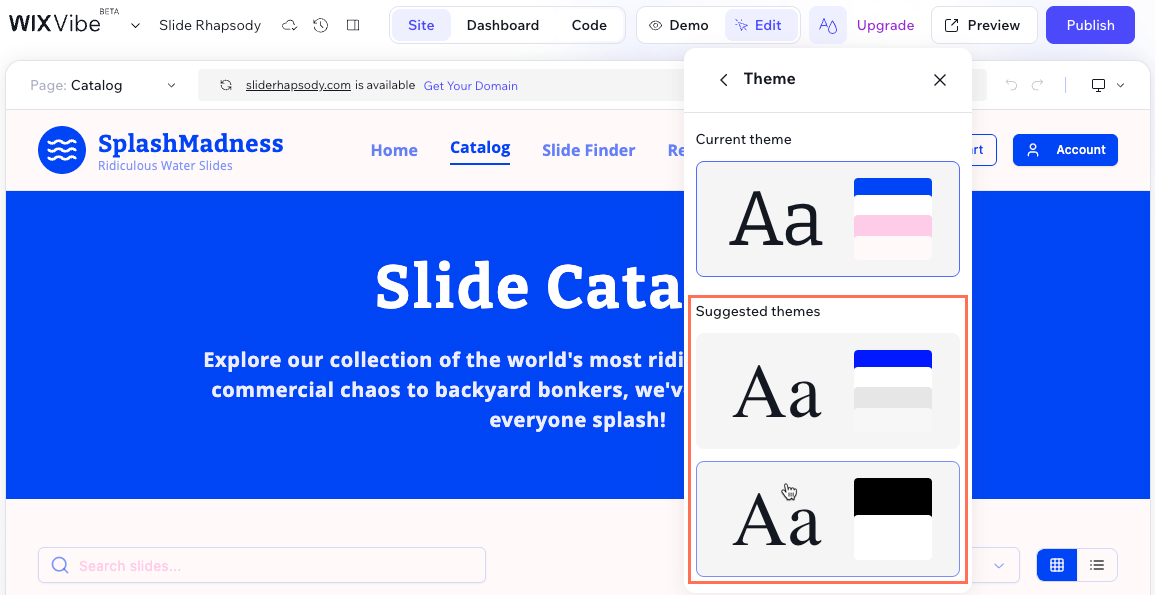The image size is (1155, 595).
Task: Toggle the side panel layout icon
Action: (x=353, y=25)
